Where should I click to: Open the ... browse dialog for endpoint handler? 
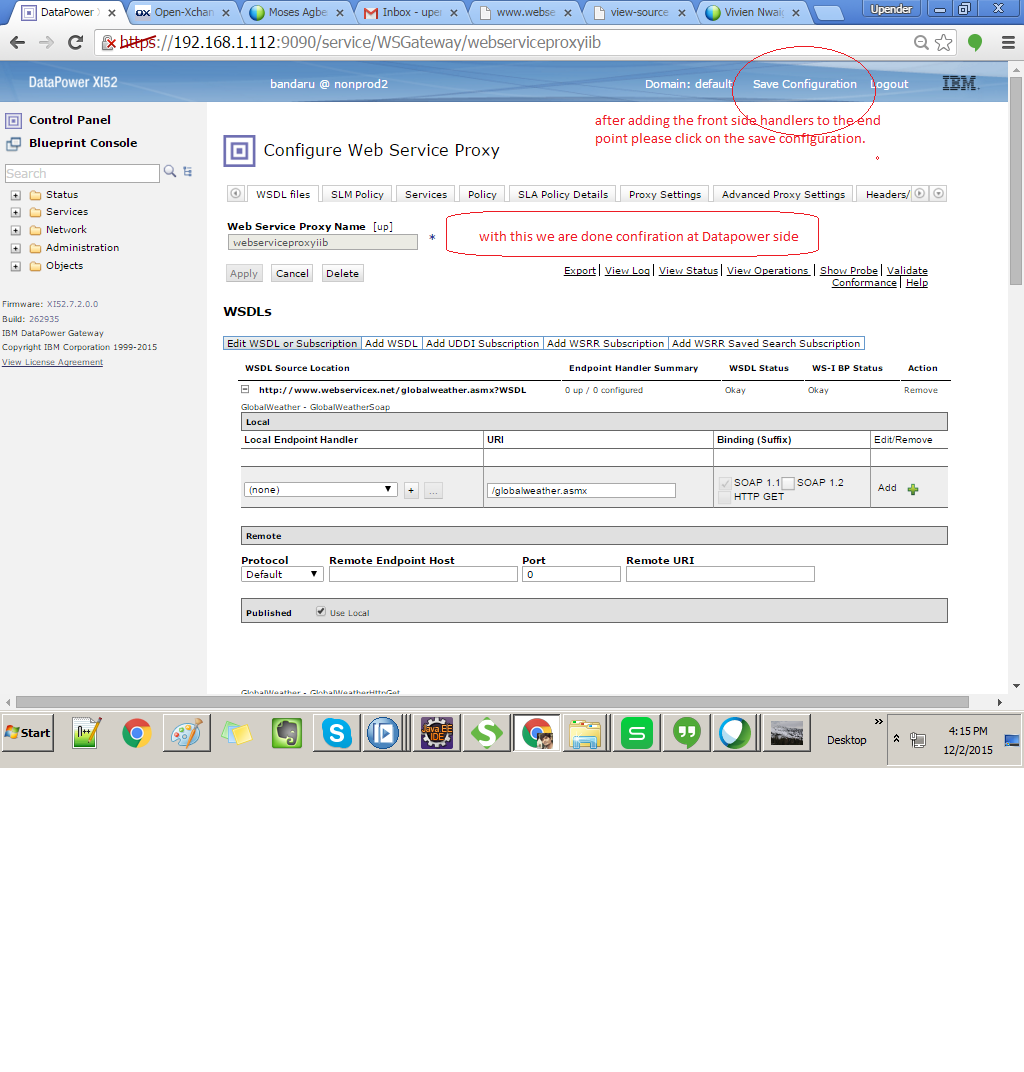pos(432,489)
